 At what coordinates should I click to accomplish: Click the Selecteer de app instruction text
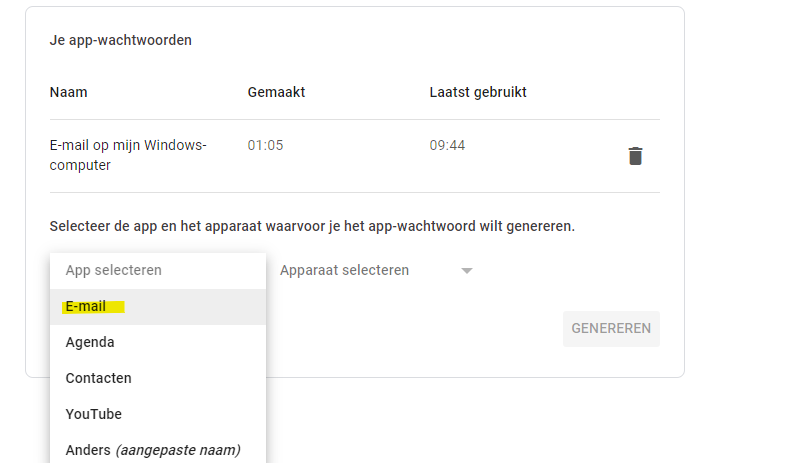[312, 226]
